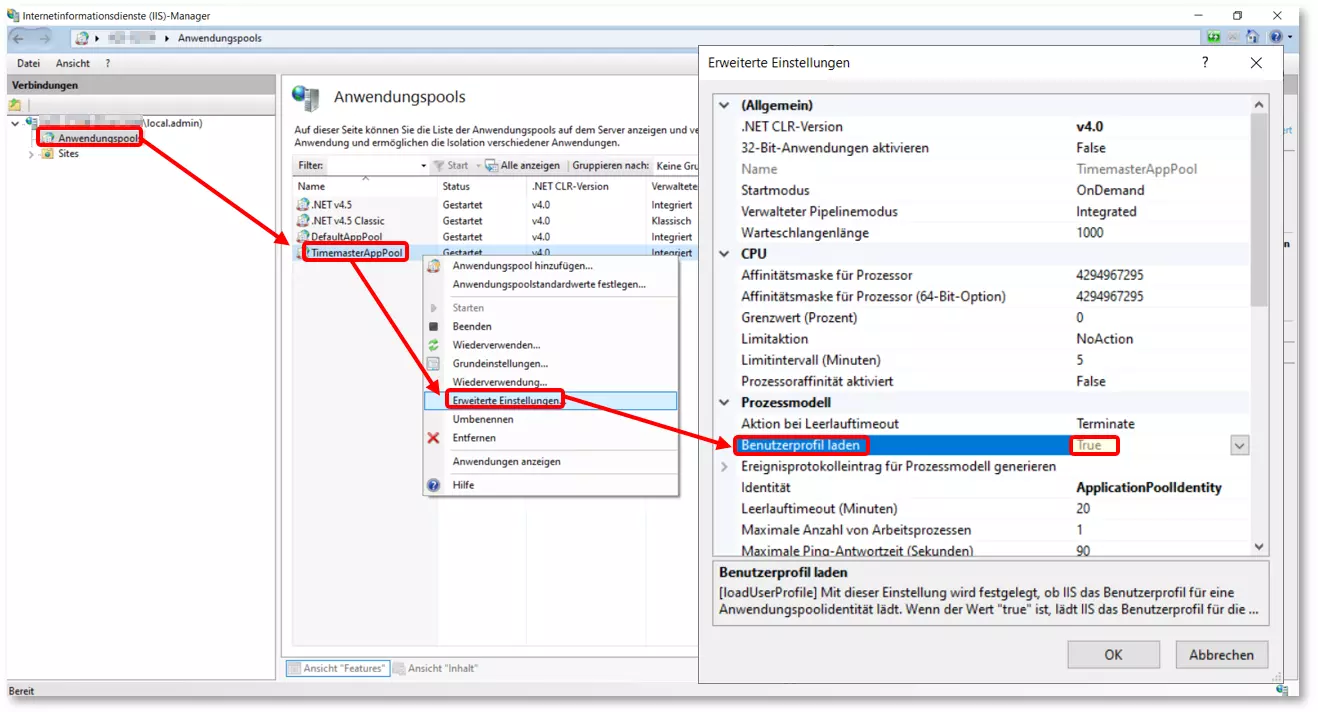Expand the Sites tree node
Screen dimensions: 1318x712
point(31,154)
